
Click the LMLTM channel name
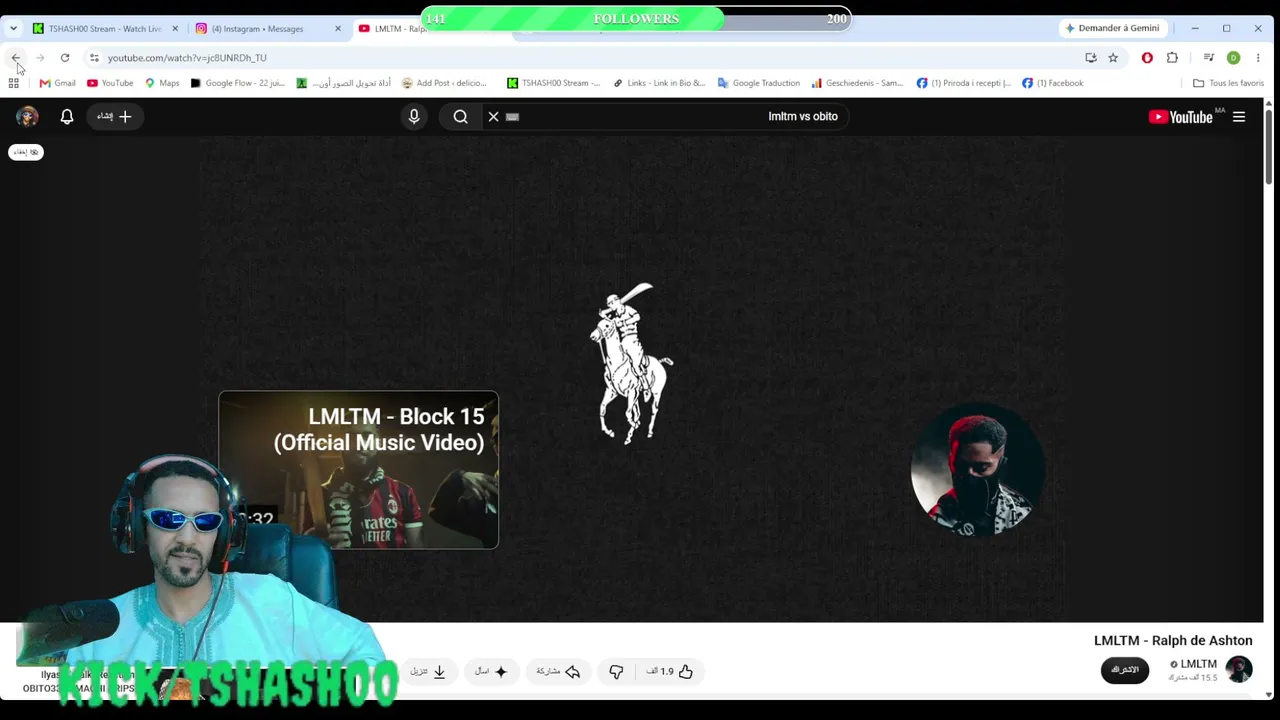[1198, 664]
